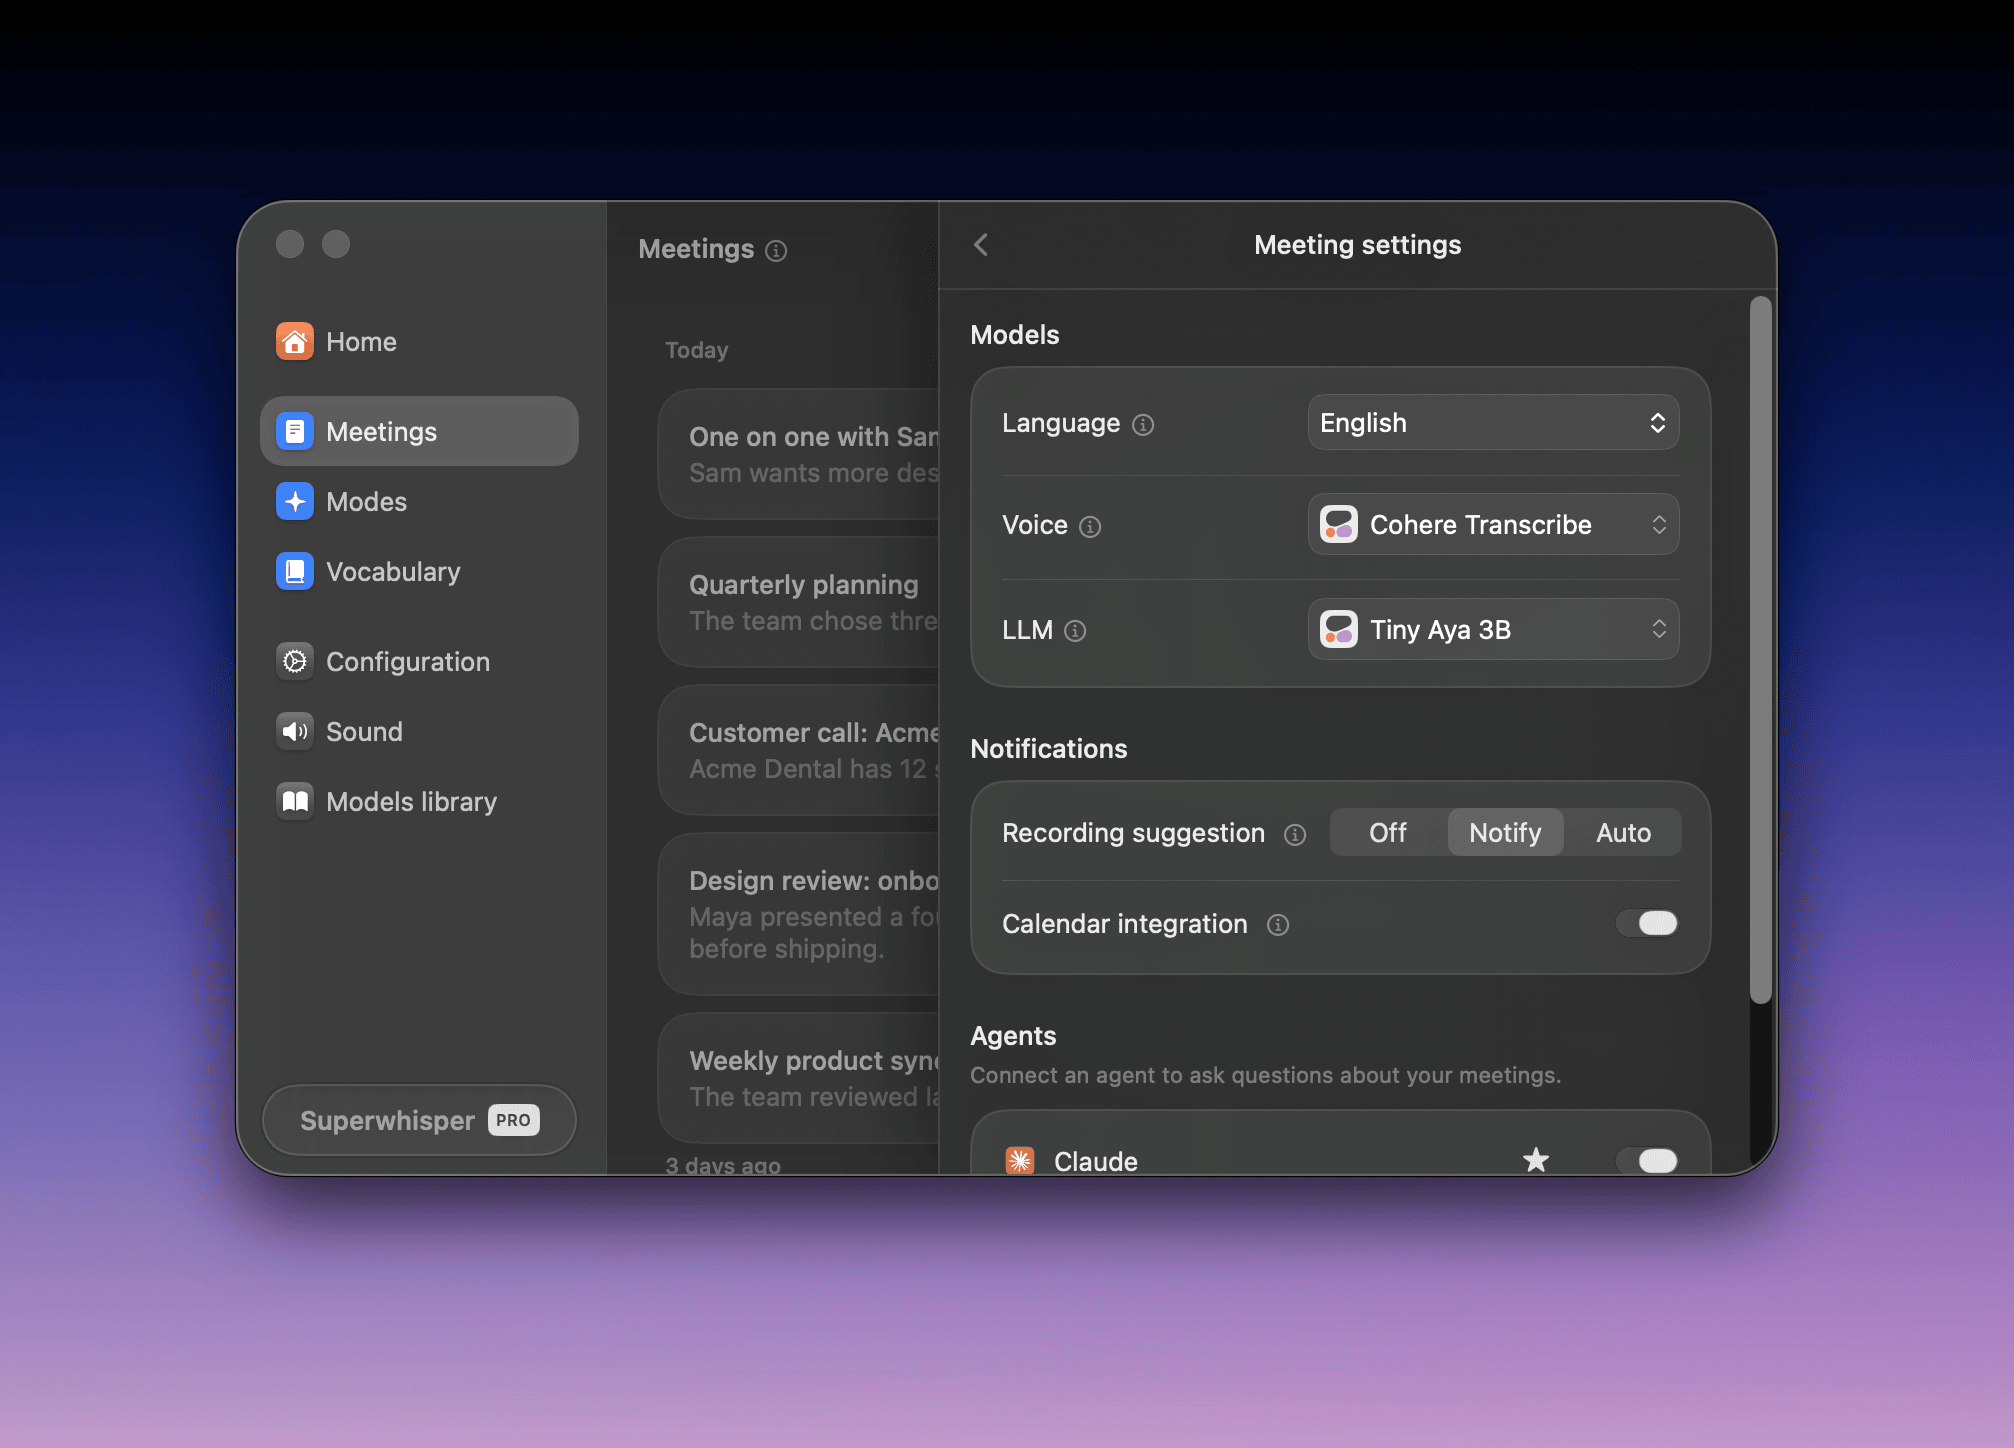Click the Home label in sidebar
The width and height of the screenshot is (2014, 1448).
361,342
